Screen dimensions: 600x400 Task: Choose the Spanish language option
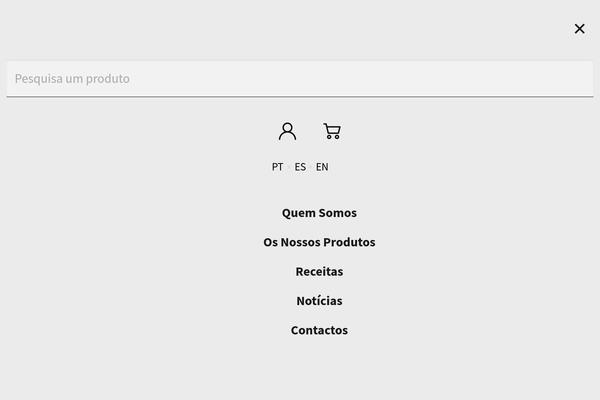coord(300,167)
